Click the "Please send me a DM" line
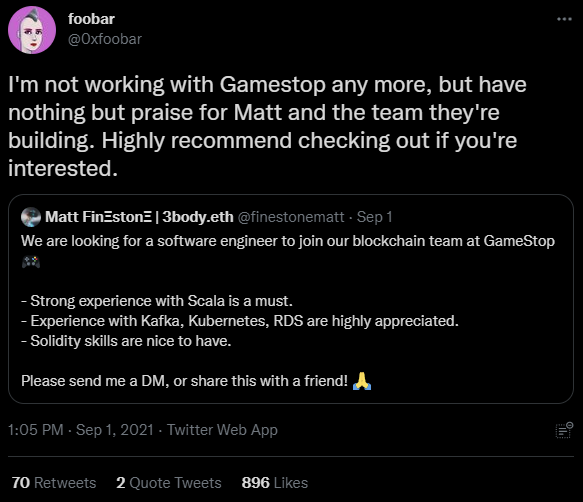Viewport: 583px width, 502px height. point(184,381)
